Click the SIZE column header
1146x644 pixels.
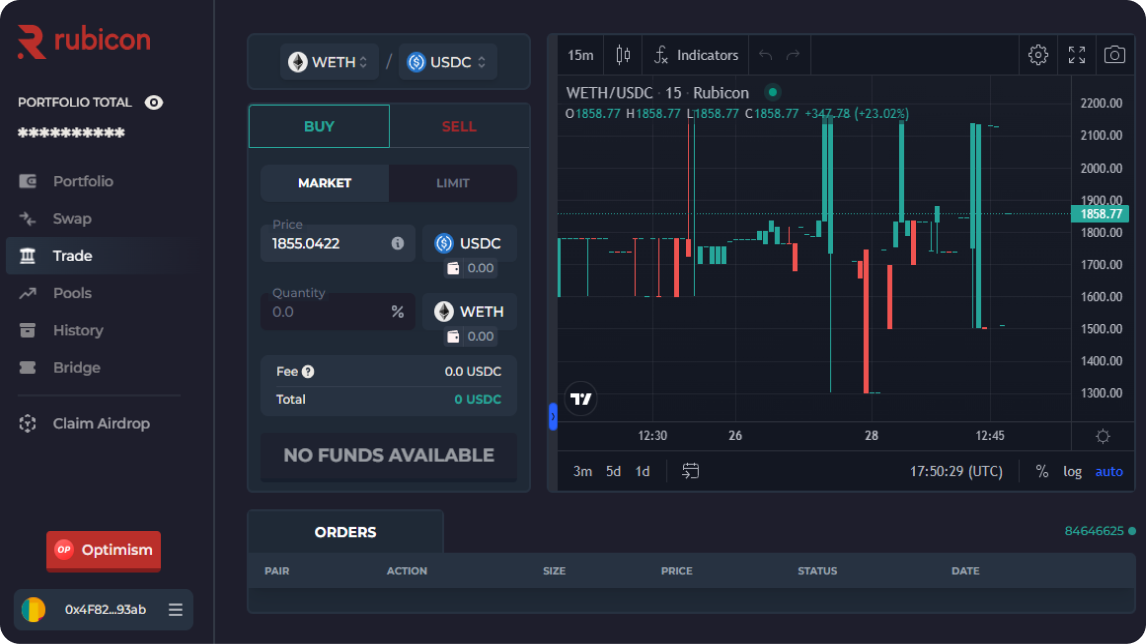click(554, 571)
